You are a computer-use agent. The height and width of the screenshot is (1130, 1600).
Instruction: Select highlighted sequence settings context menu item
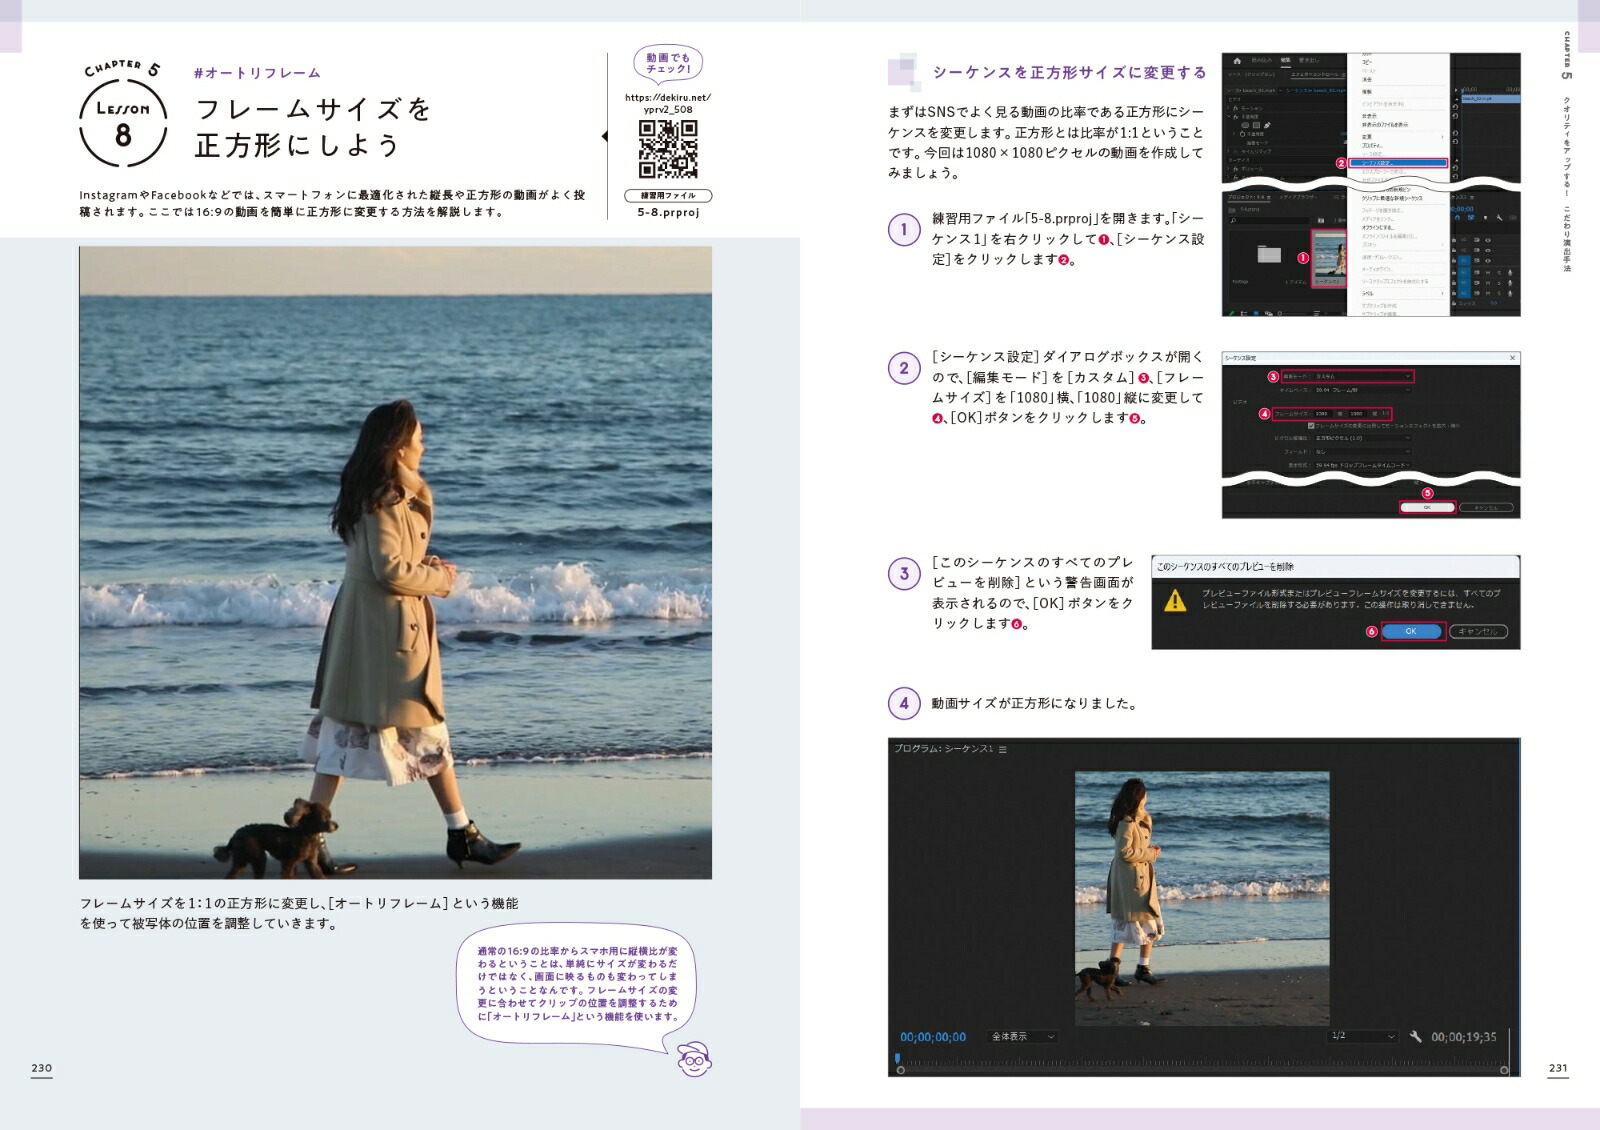pos(1396,163)
